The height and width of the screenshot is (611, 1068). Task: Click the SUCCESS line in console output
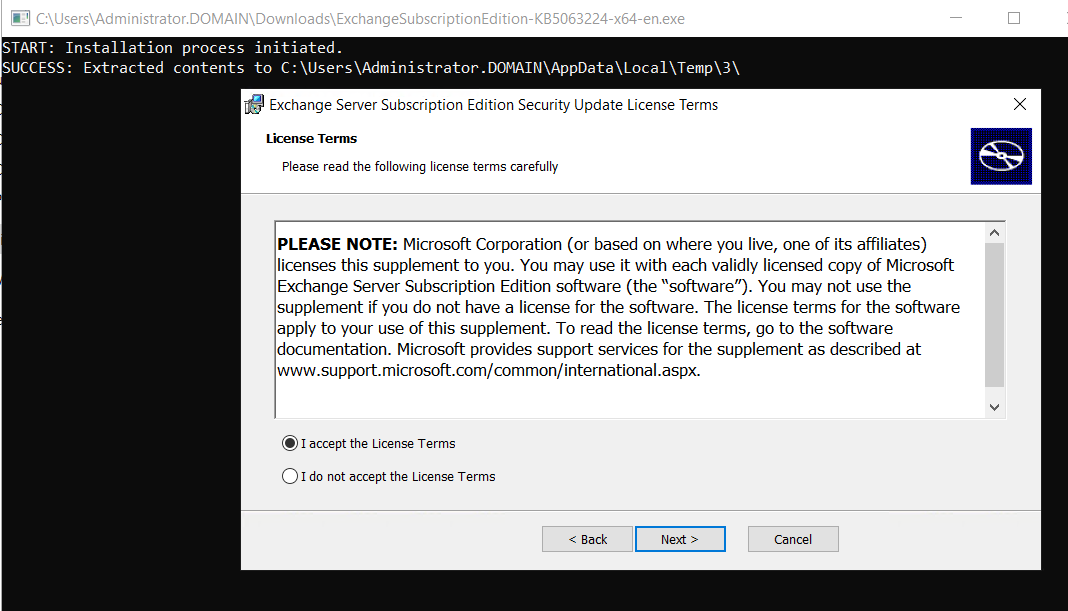[x=370, y=68]
